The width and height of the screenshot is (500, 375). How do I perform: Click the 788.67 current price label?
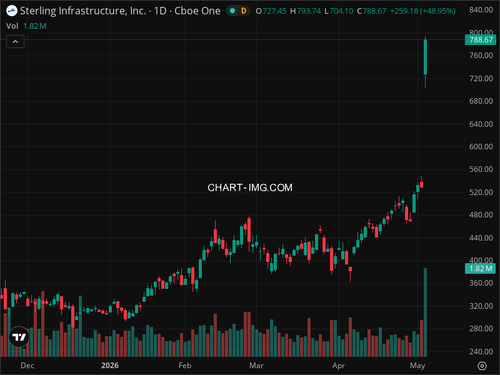tap(481, 40)
